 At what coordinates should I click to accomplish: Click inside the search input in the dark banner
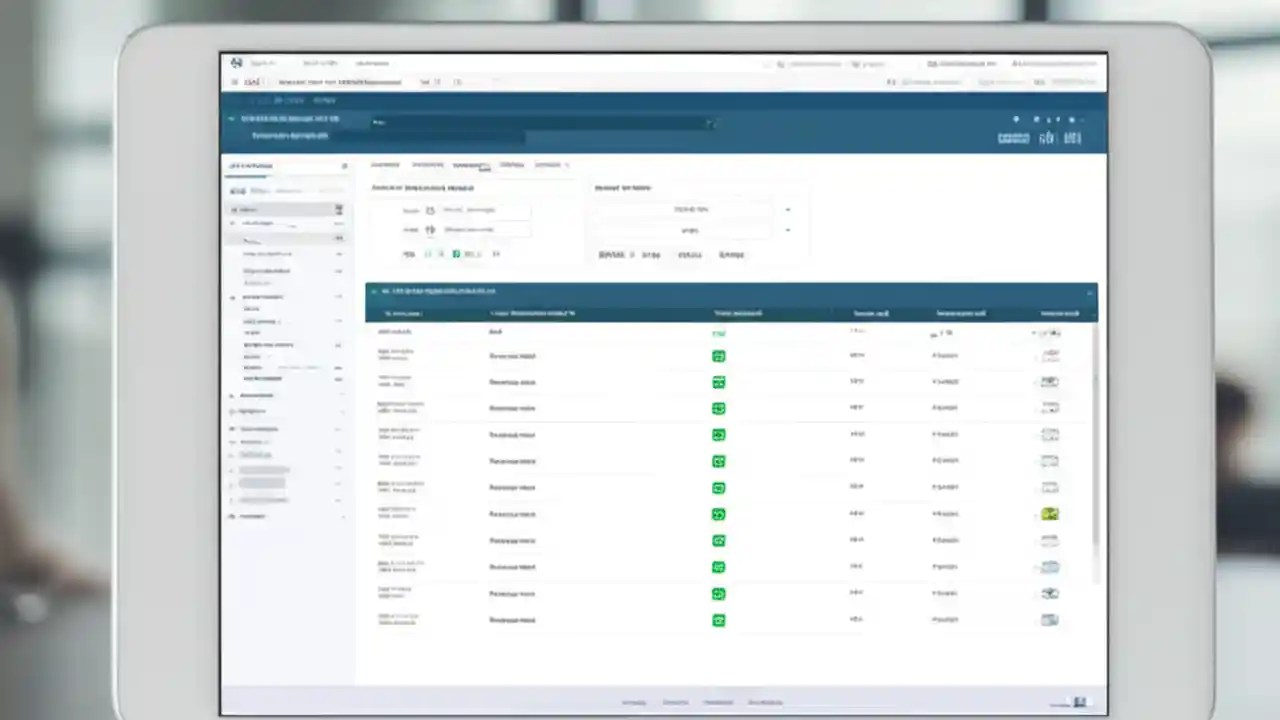point(540,123)
